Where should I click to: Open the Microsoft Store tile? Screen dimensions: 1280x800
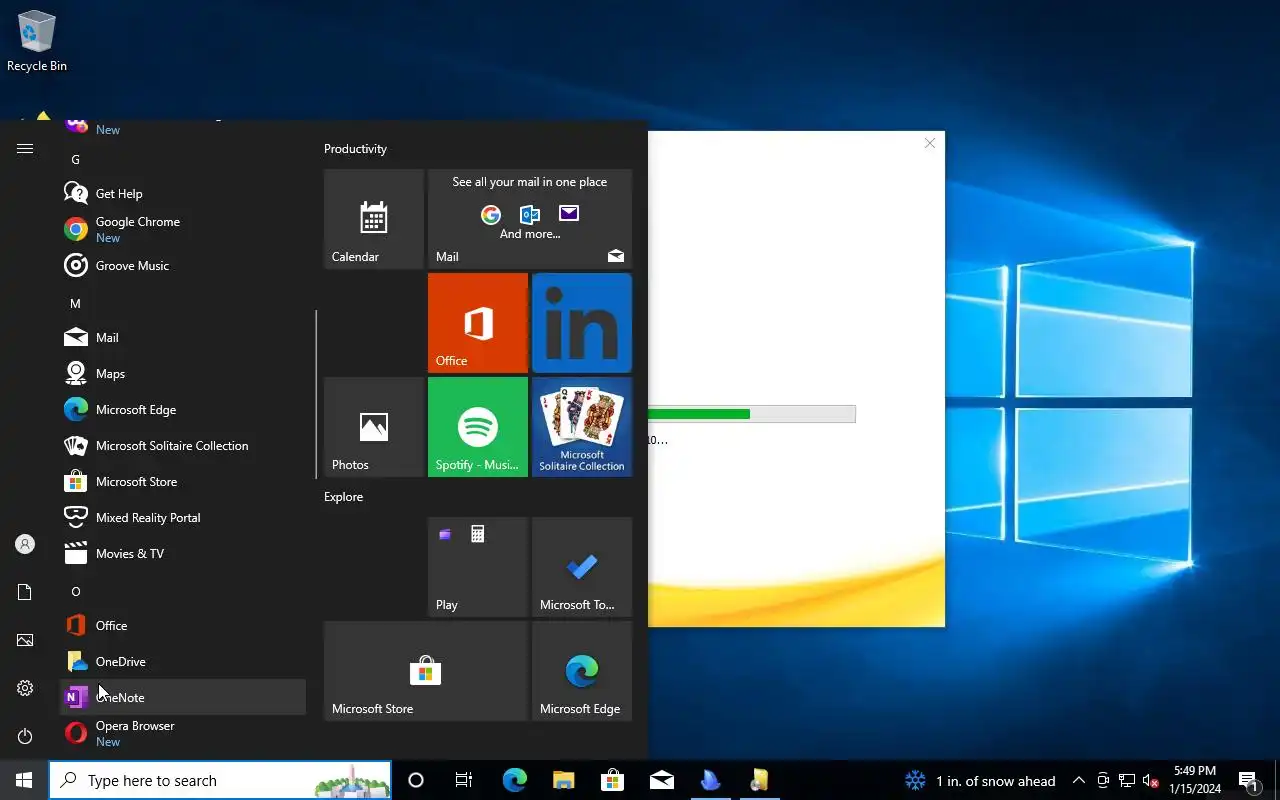pyautogui.click(x=426, y=671)
